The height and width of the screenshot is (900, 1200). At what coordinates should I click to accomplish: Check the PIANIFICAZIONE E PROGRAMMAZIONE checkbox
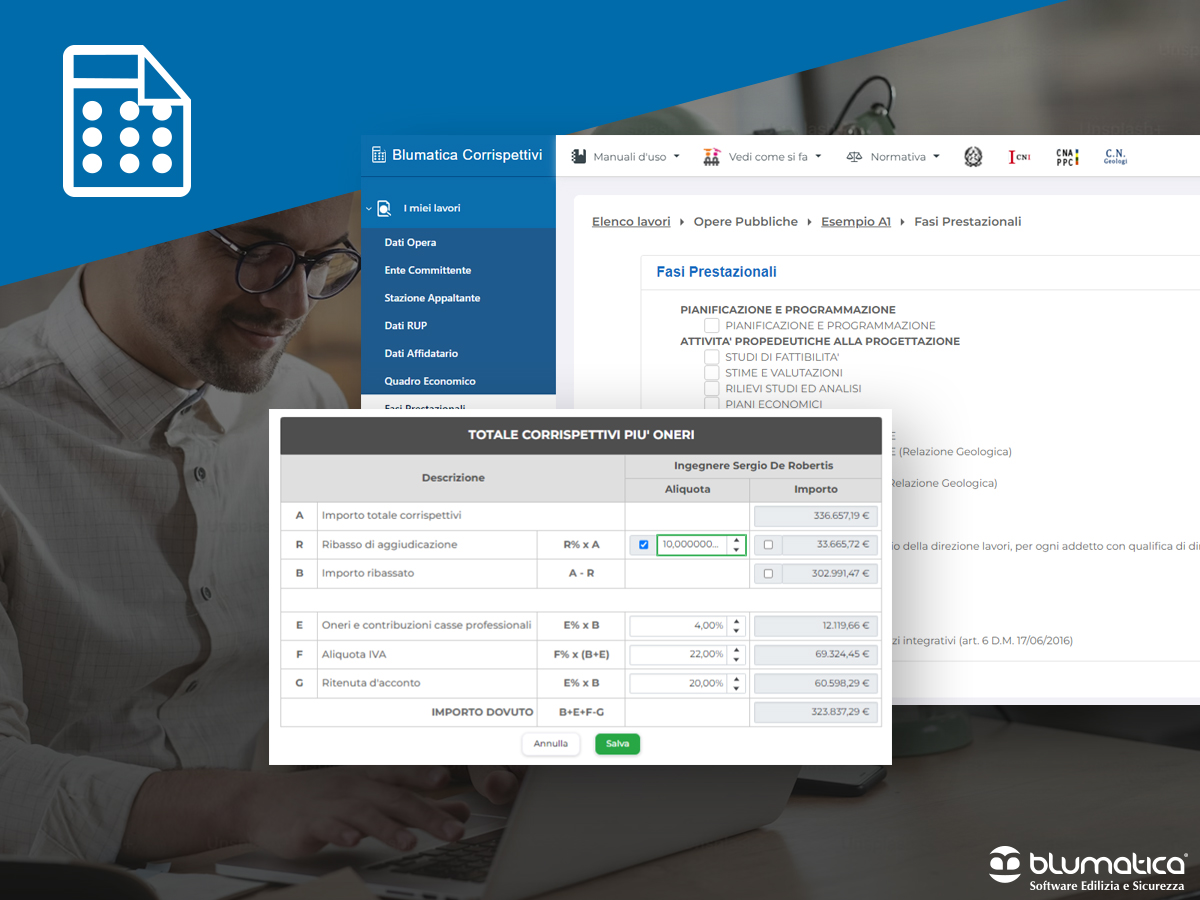[x=711, y=325]
